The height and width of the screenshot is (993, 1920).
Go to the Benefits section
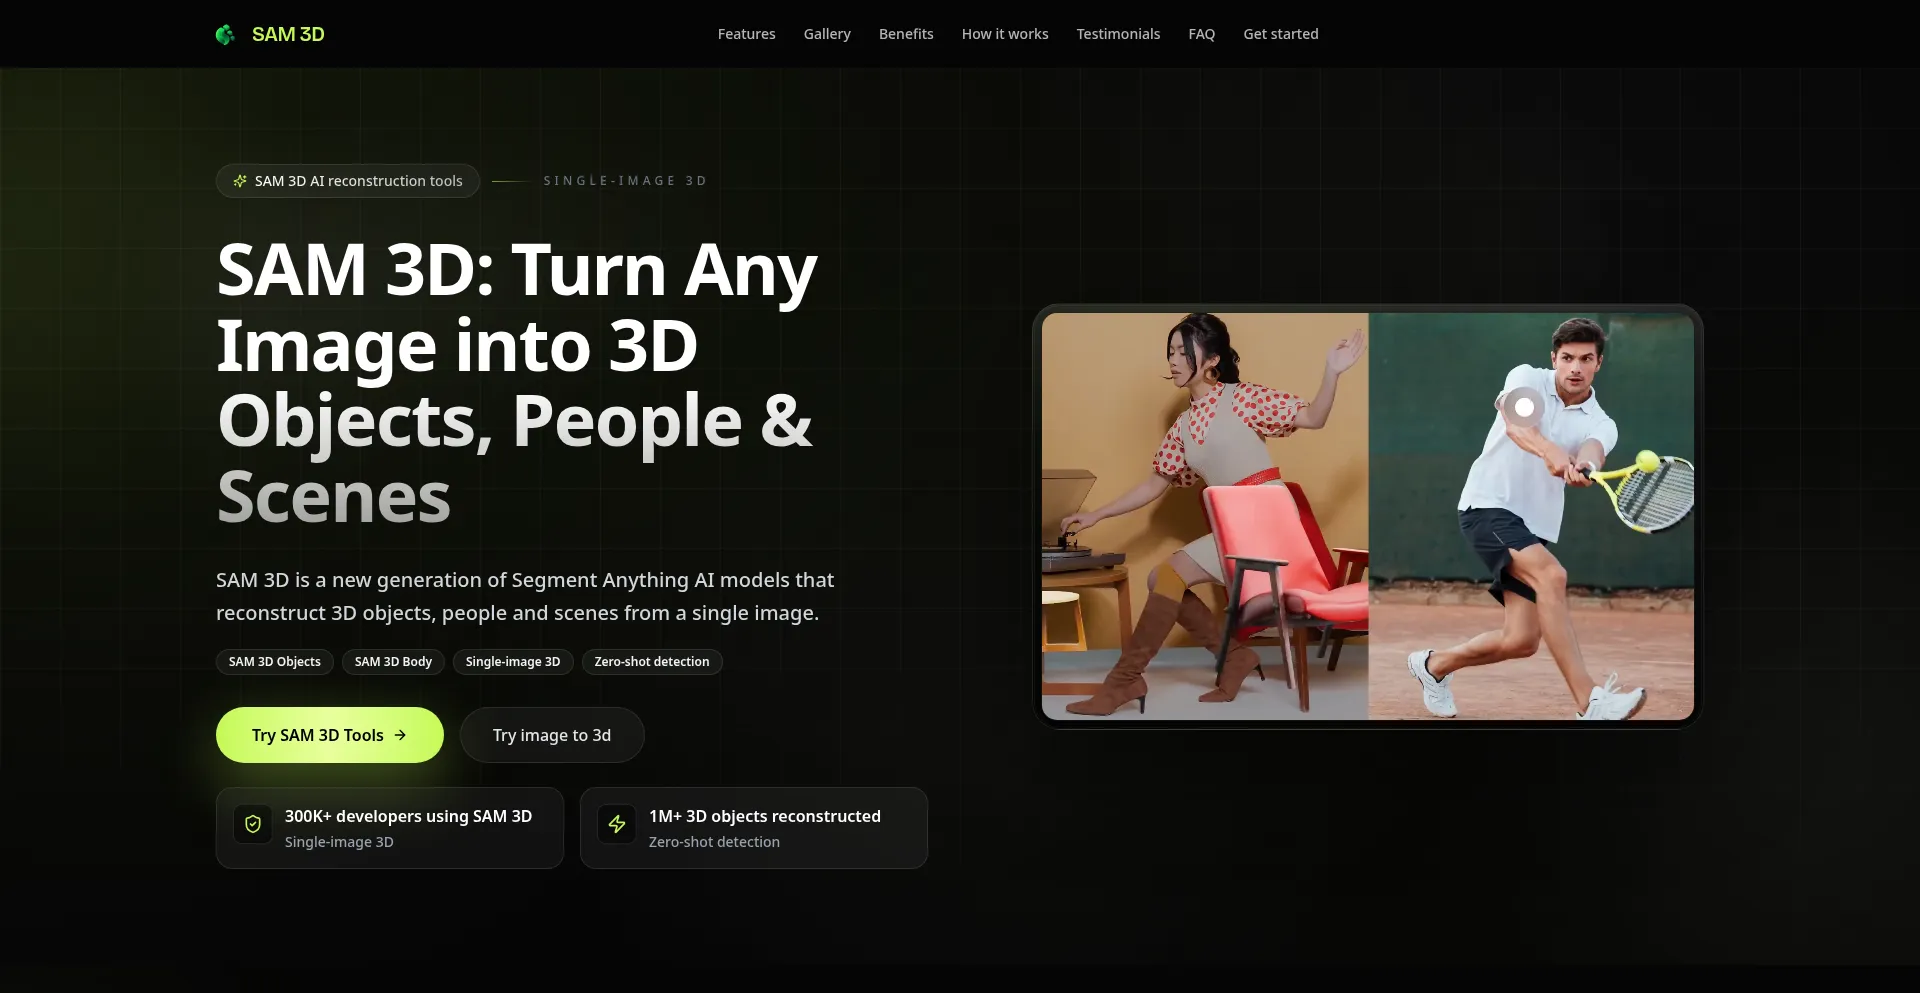point(906,34)
